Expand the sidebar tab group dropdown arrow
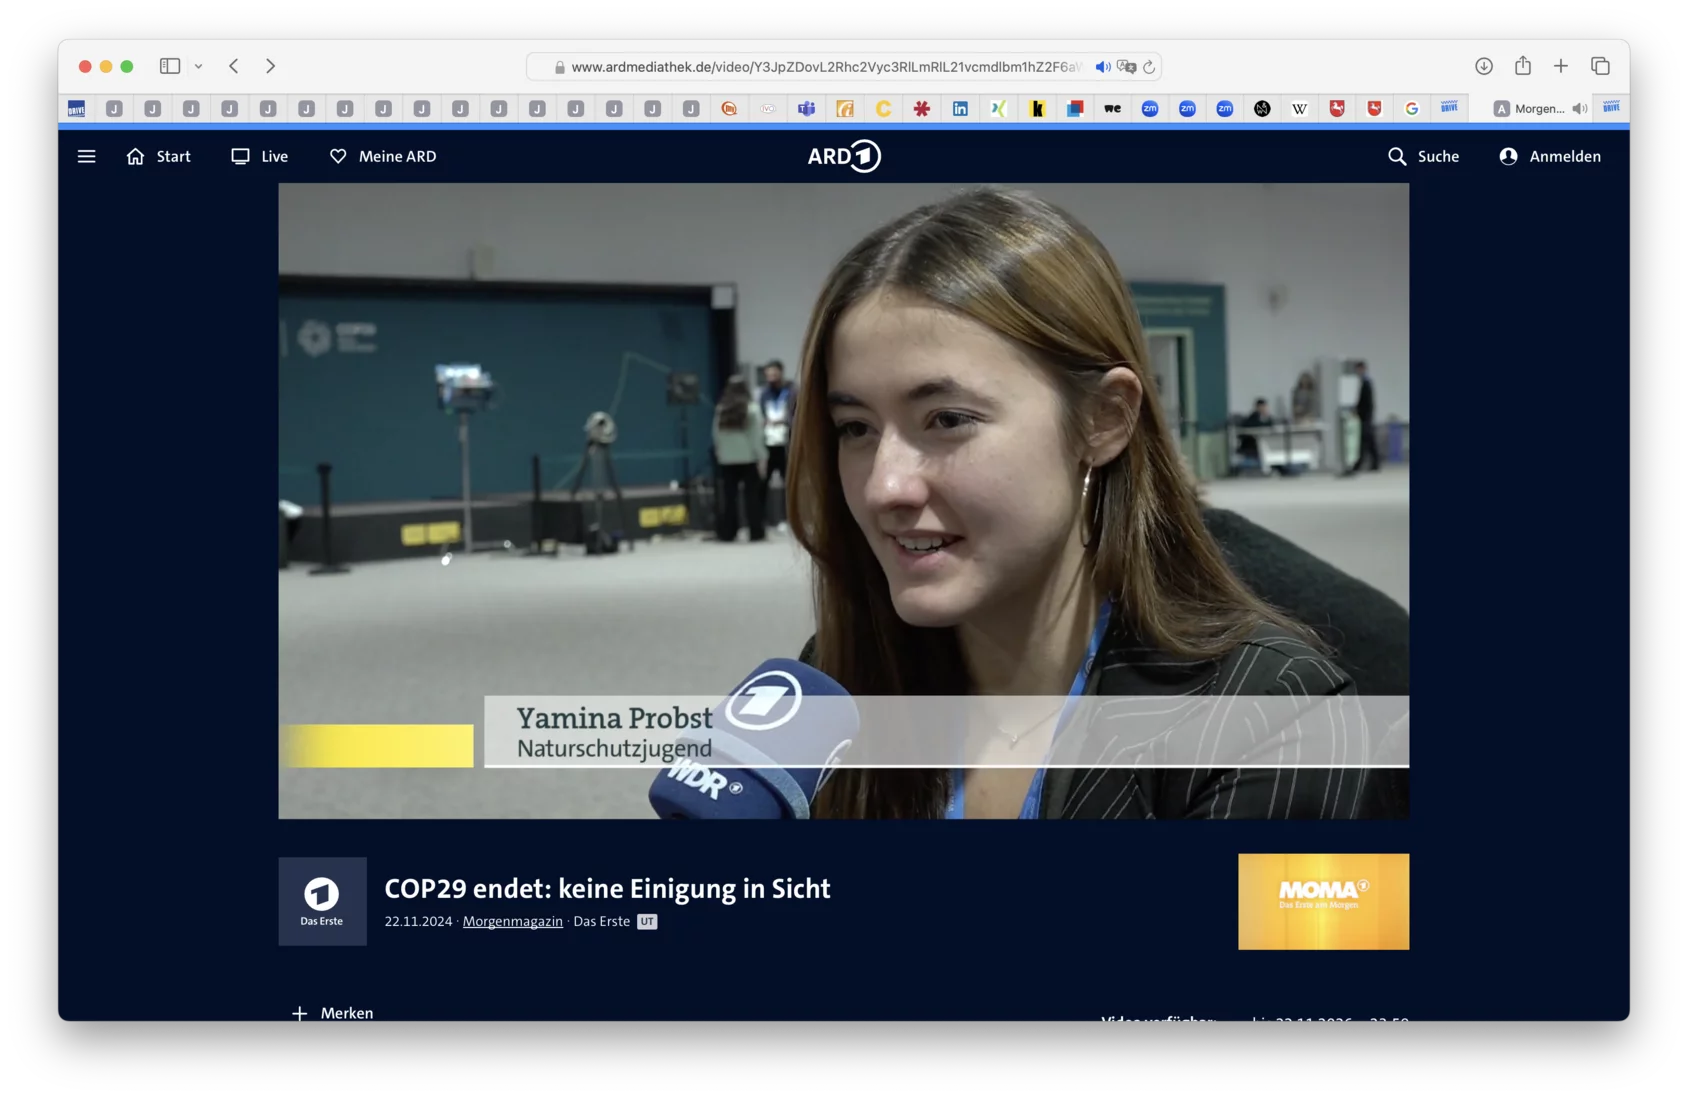Screen dimensions: 1688x1098 pyautogui.click(x=199, y=66)
